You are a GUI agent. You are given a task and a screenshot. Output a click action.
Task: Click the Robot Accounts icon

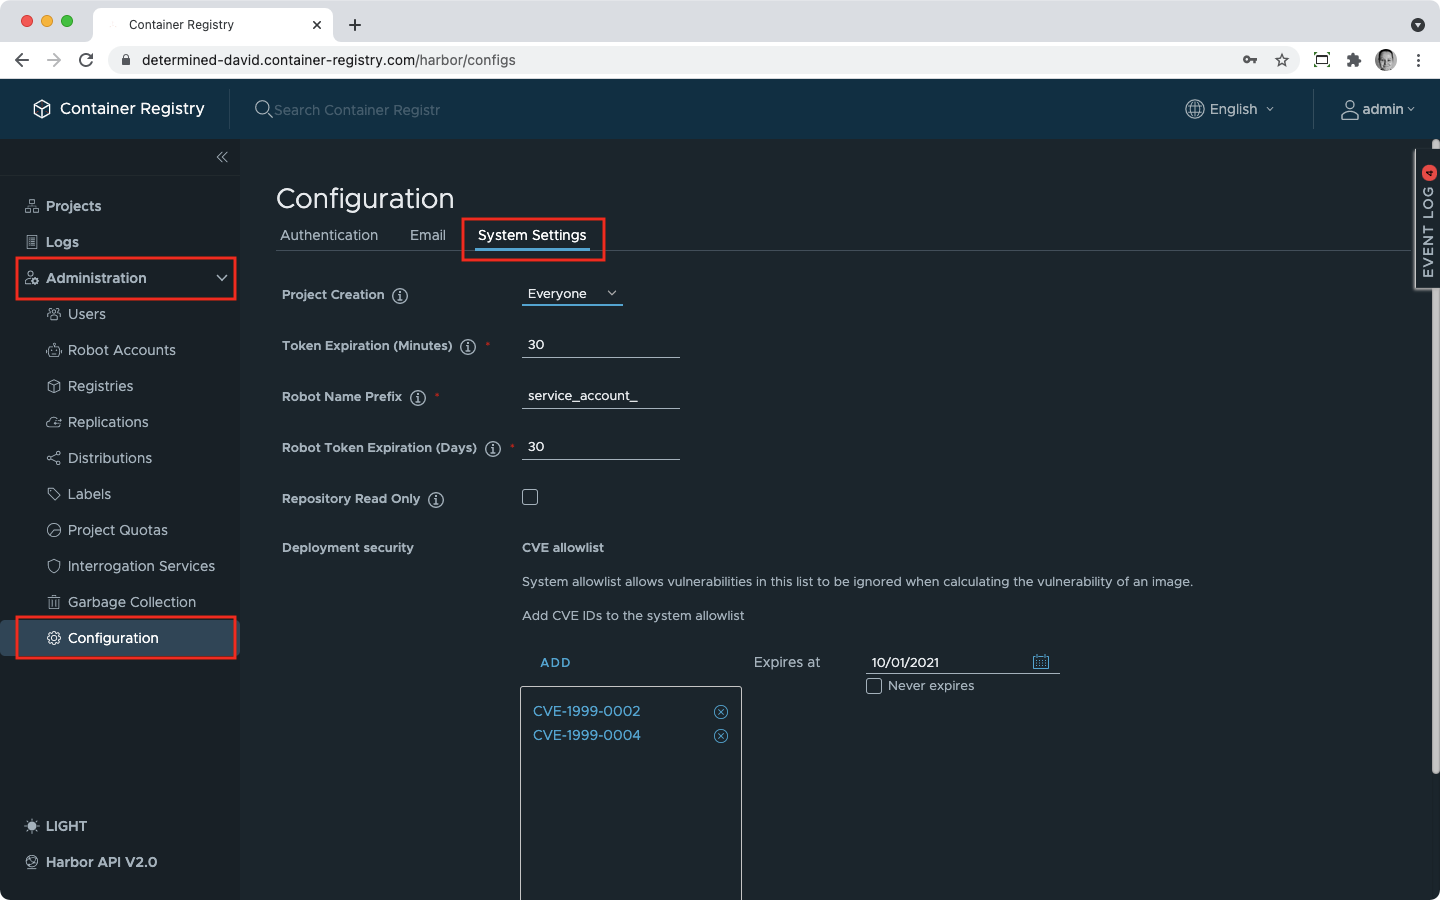pos(54,350)
